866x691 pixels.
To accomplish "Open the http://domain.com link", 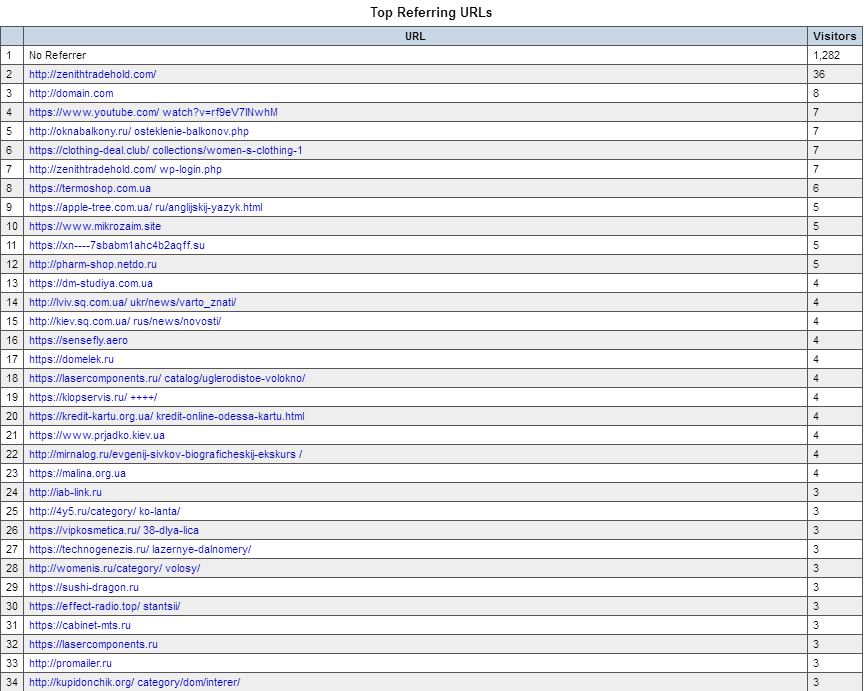I will [x=71, y=93].
